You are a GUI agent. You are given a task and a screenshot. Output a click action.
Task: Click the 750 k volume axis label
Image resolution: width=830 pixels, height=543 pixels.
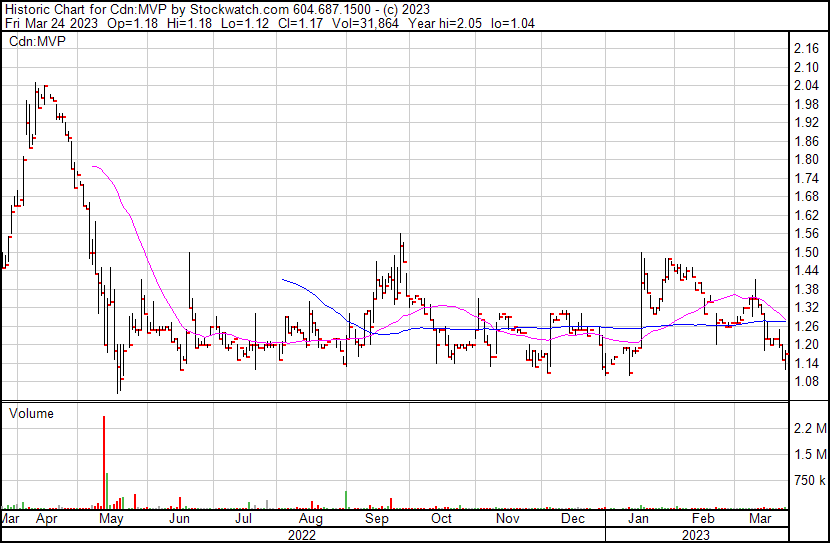point(809,481)
